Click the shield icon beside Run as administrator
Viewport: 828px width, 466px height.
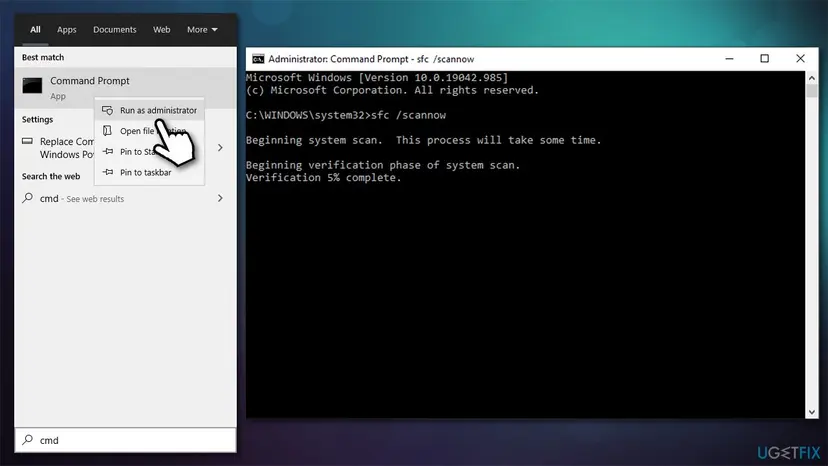click(107, 110)
